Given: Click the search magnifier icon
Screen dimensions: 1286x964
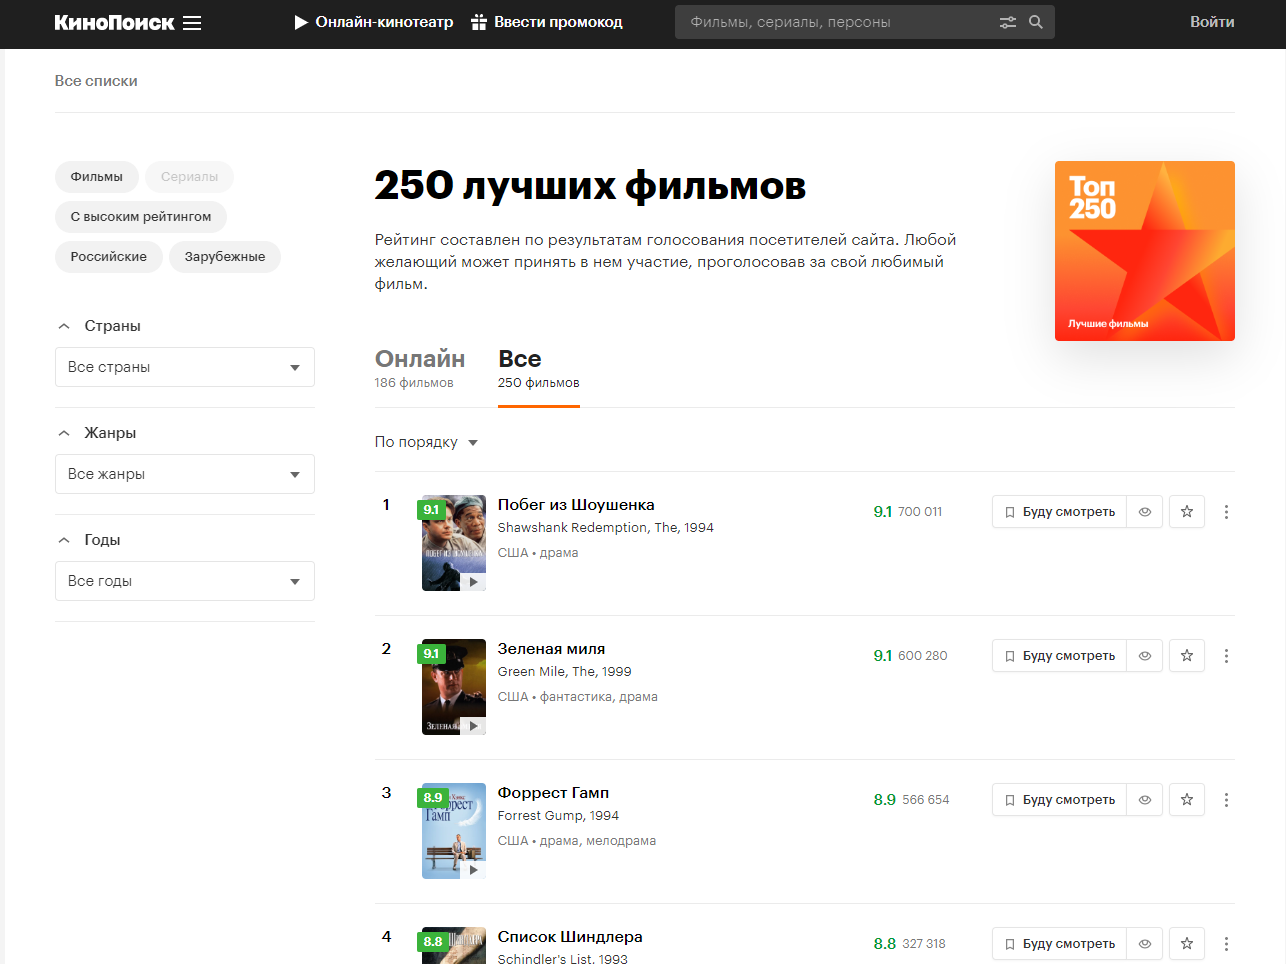Looking at the screenshot, I should pos(1036,22).
